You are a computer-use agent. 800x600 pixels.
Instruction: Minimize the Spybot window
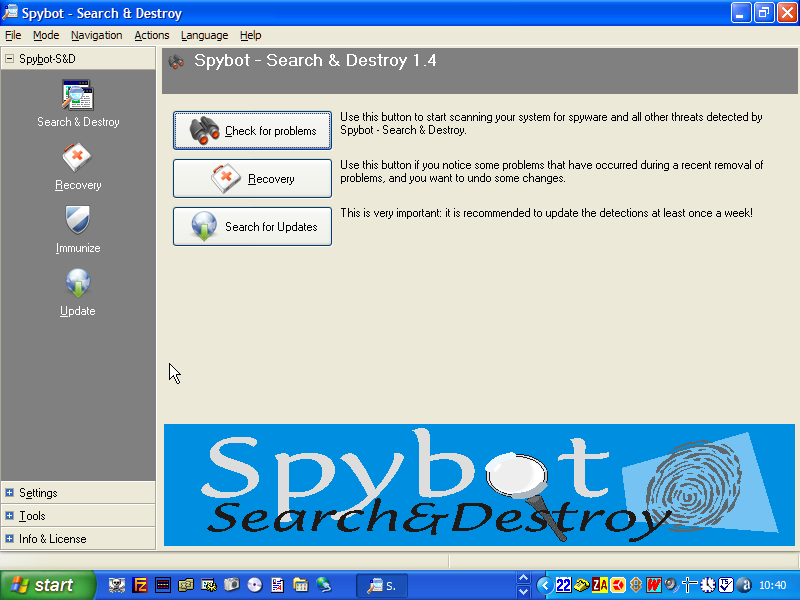(x=740, y=13)
